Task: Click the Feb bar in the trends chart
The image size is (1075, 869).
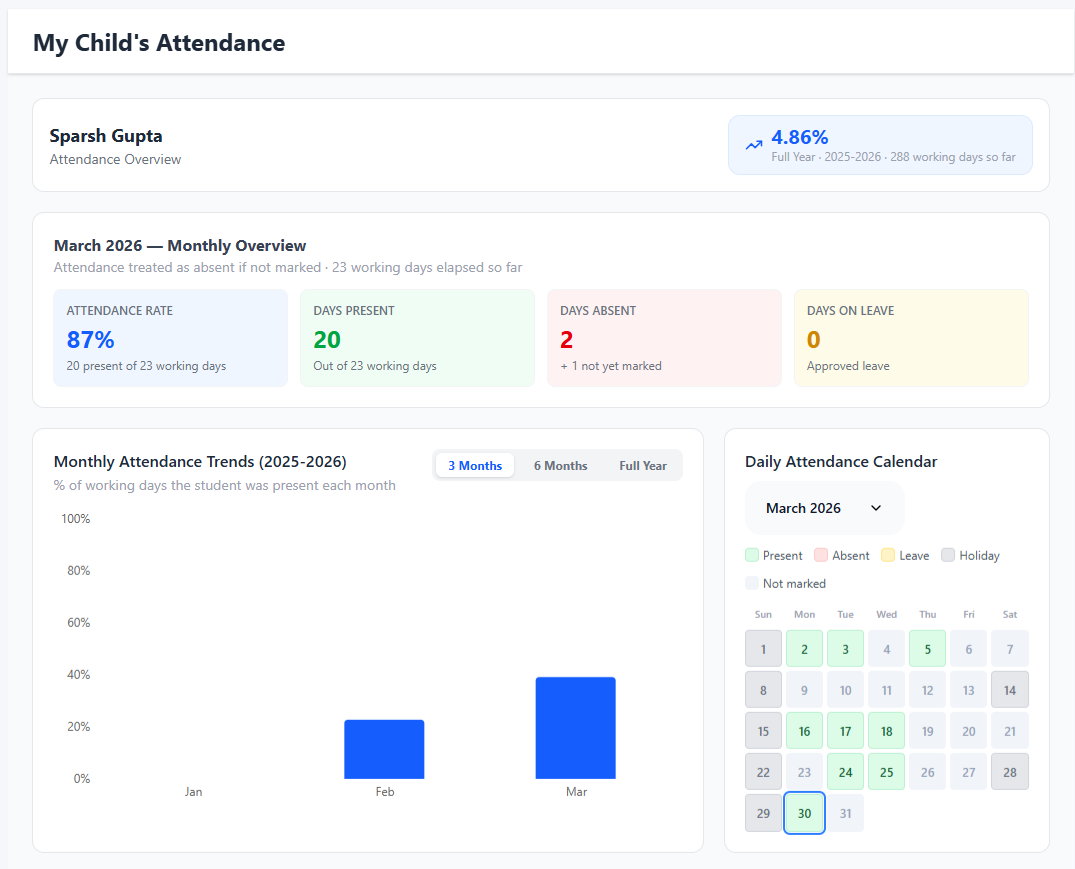Action: pos(384,749)
